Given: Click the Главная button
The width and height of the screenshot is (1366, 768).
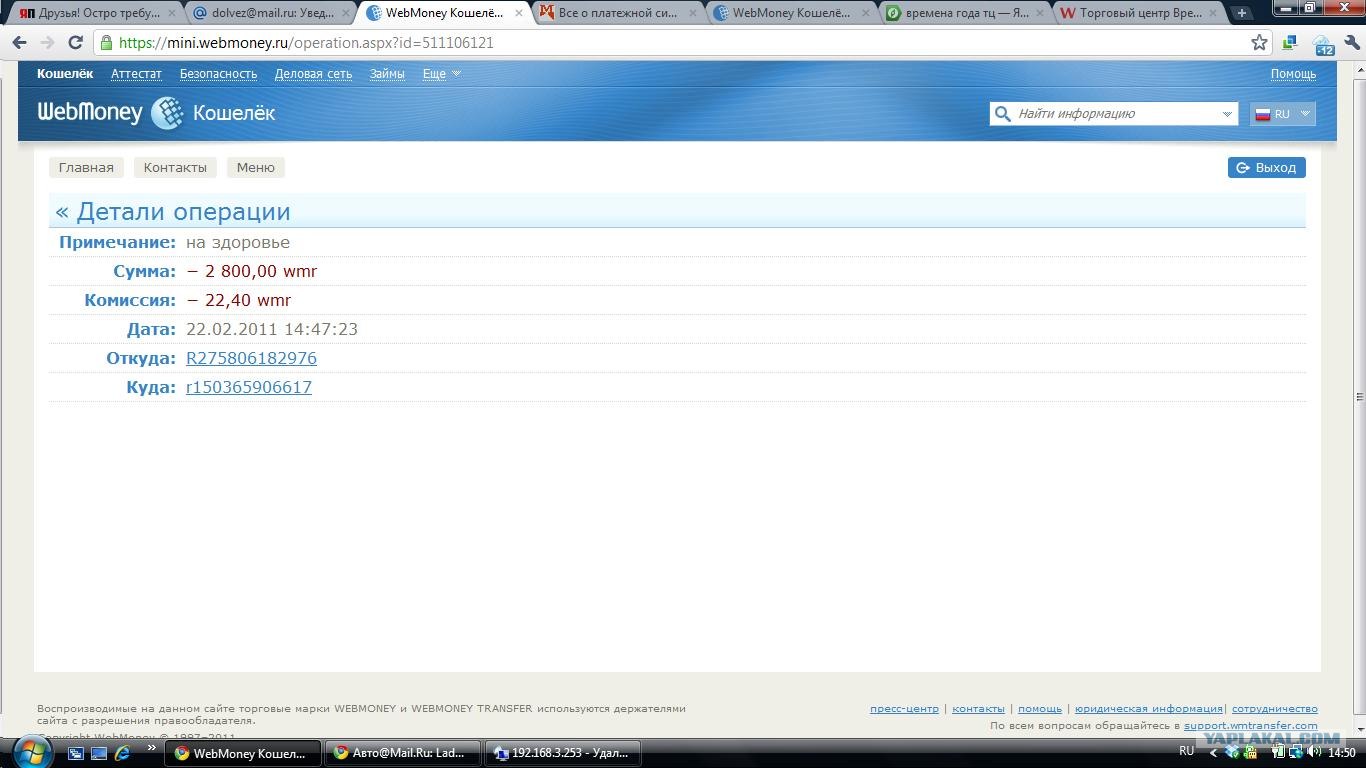Looking at the screenshot, I should tap(86, 167).
